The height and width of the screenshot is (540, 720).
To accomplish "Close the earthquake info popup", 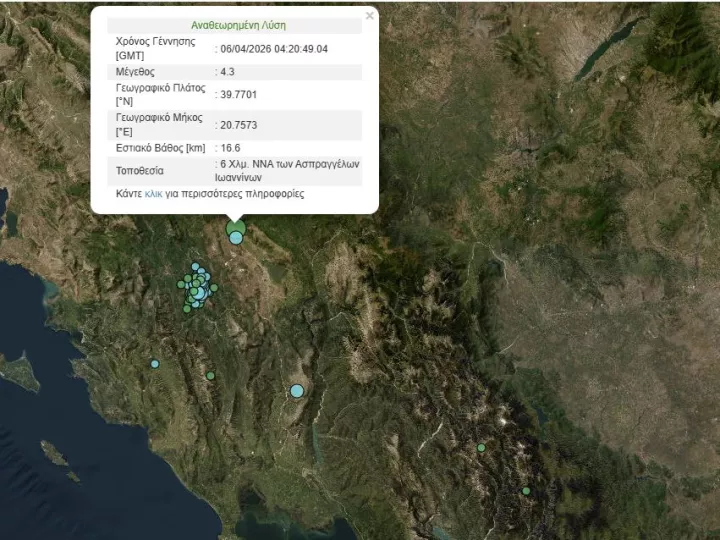I will pyautogui.click(x=369, y=16).
